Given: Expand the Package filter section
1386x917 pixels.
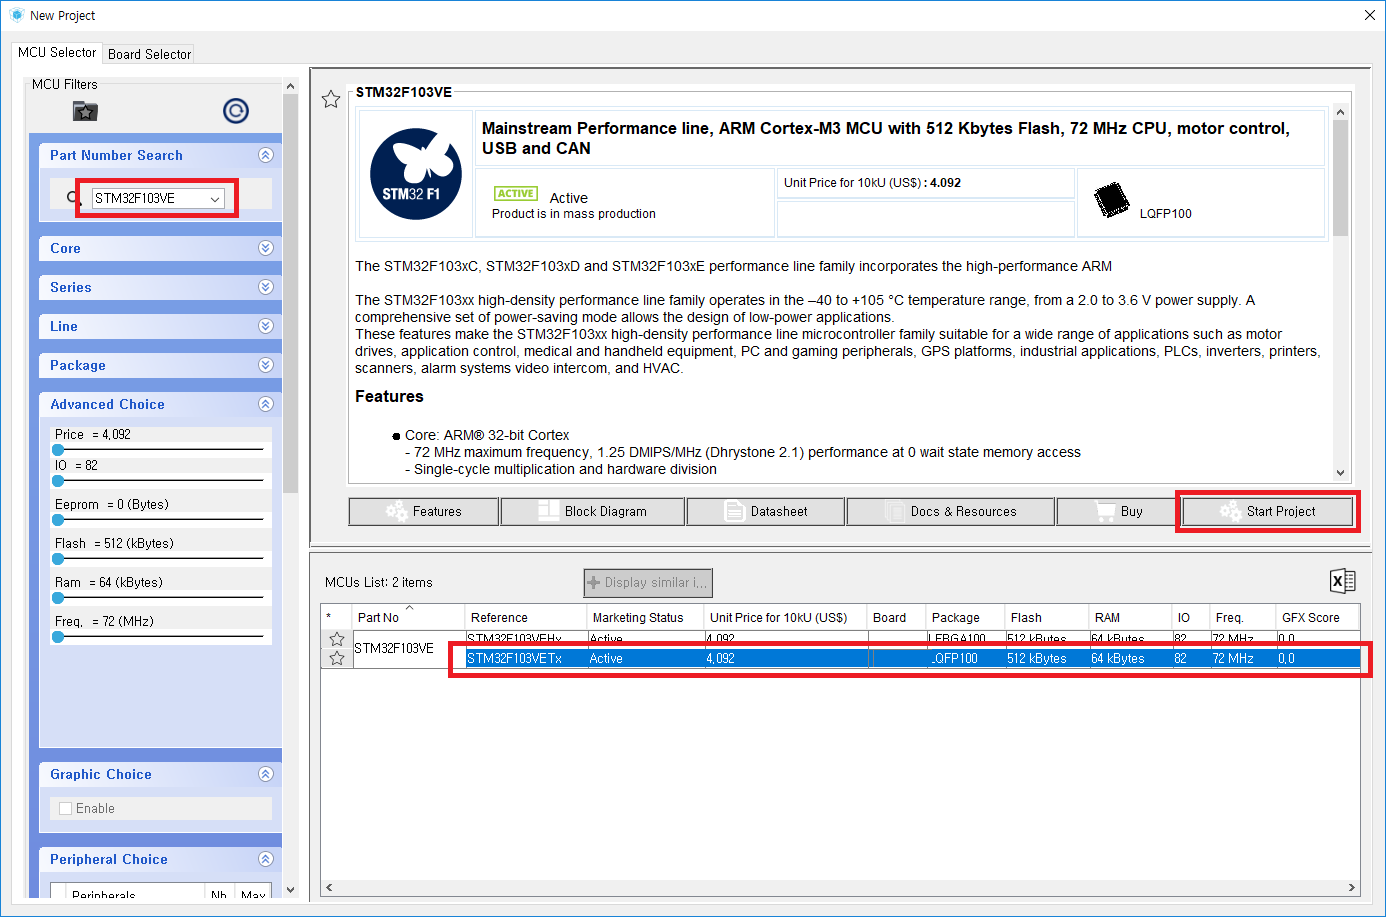Looking at the screenshot, I should tap(266, 365).
